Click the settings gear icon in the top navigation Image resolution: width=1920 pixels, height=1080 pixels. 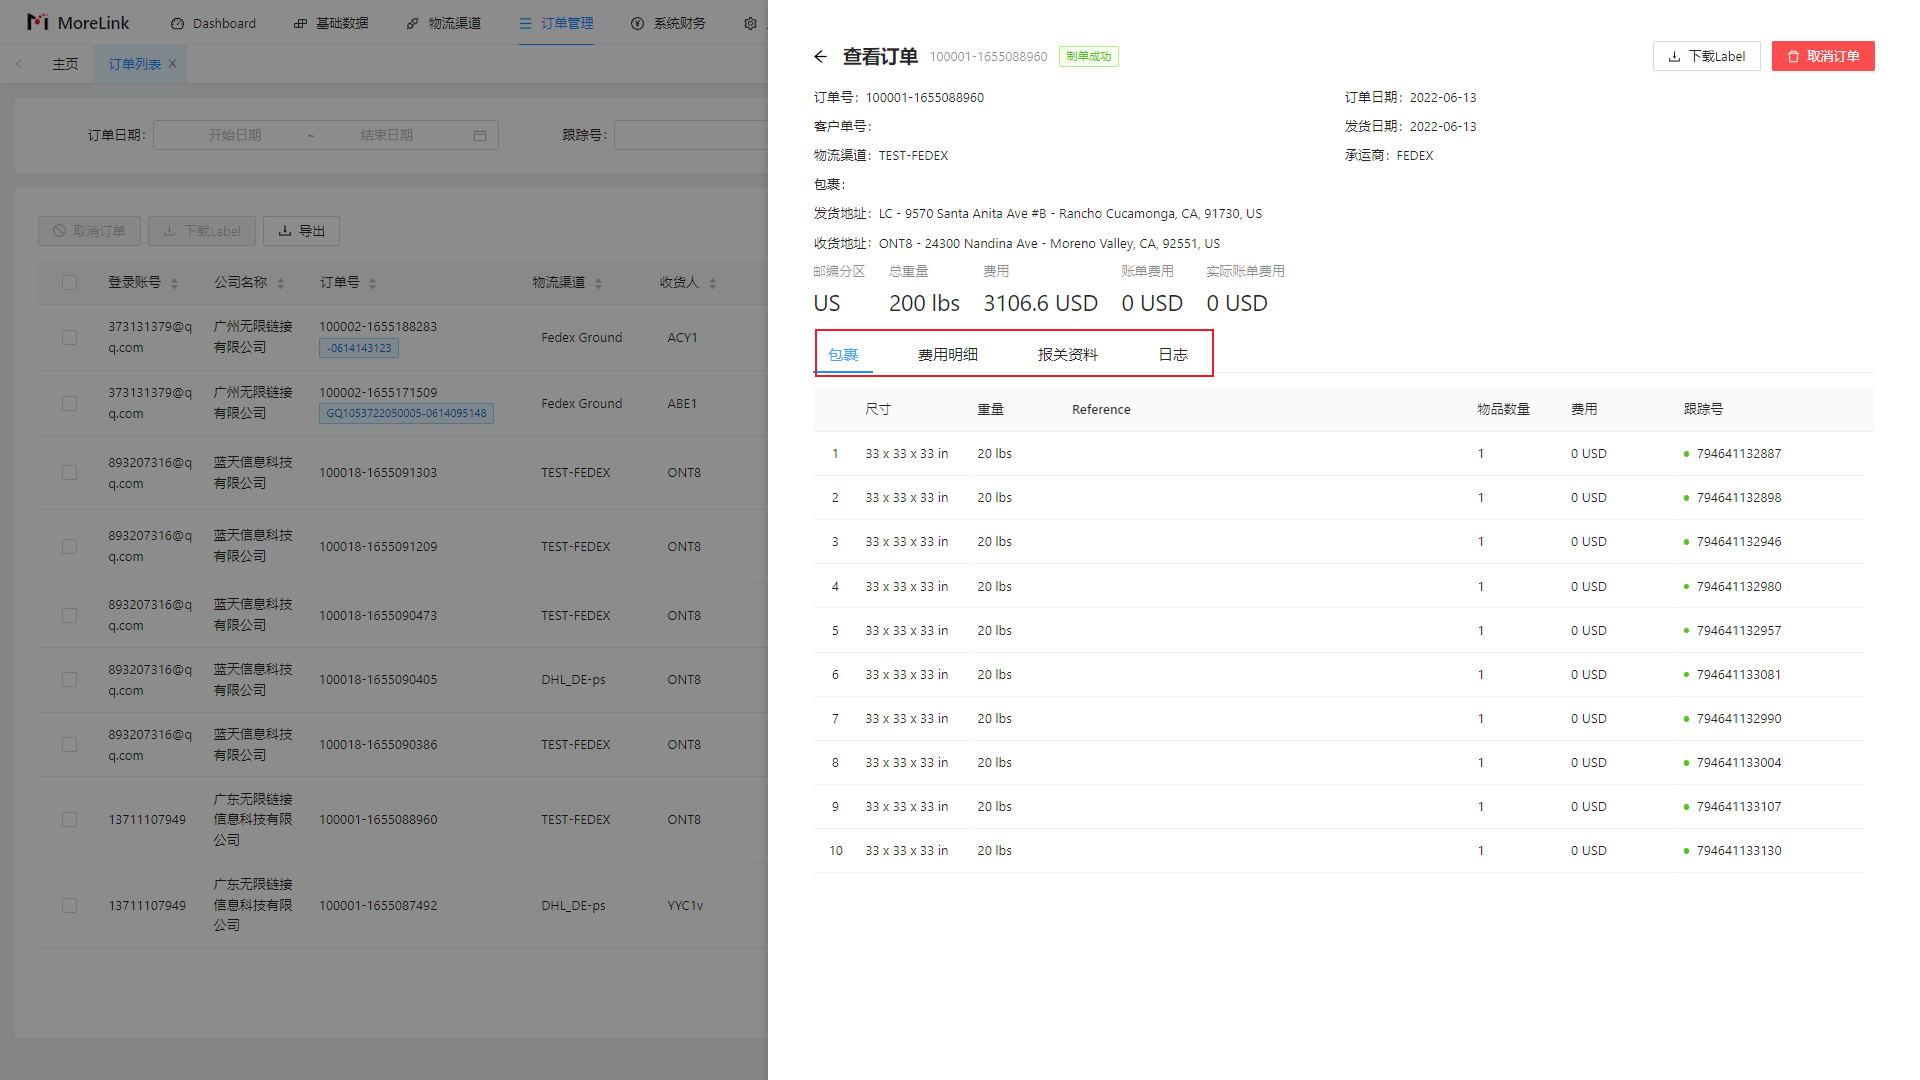click(x=750, y=23)
